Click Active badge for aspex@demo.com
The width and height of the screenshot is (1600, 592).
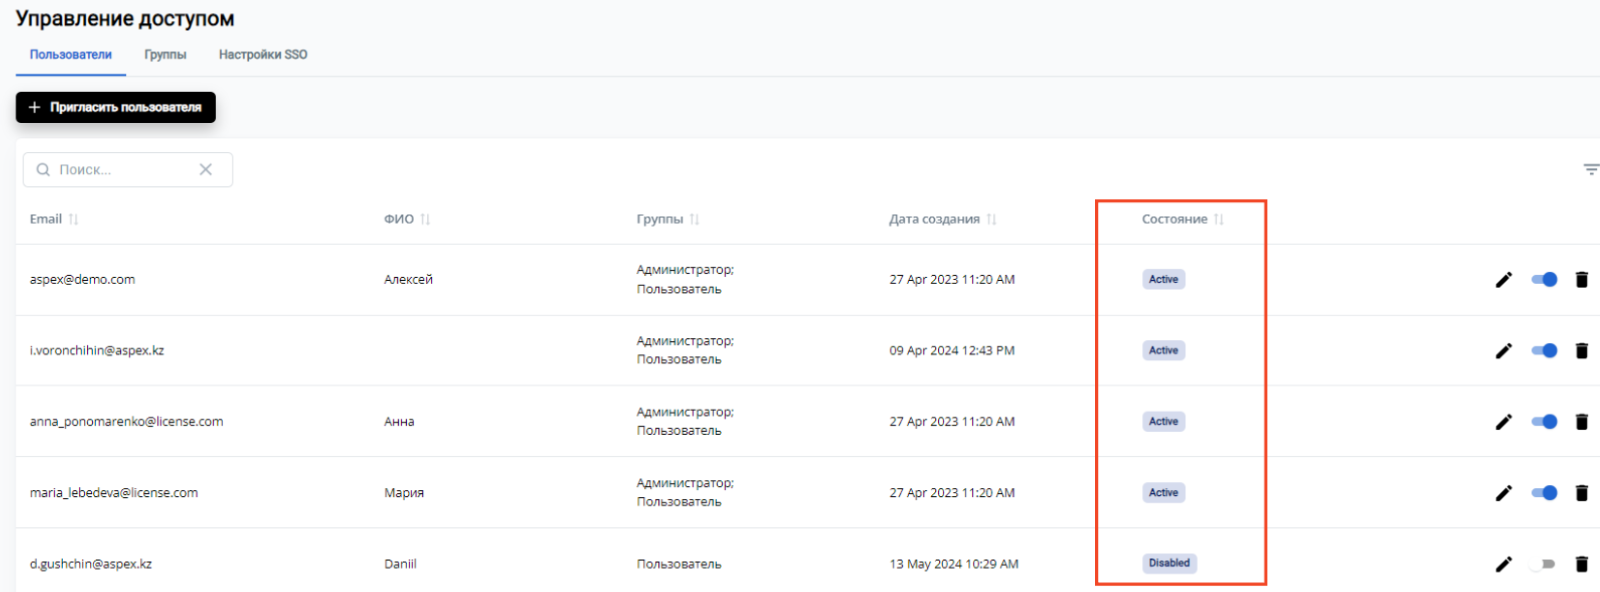[x=1164, y=280]
